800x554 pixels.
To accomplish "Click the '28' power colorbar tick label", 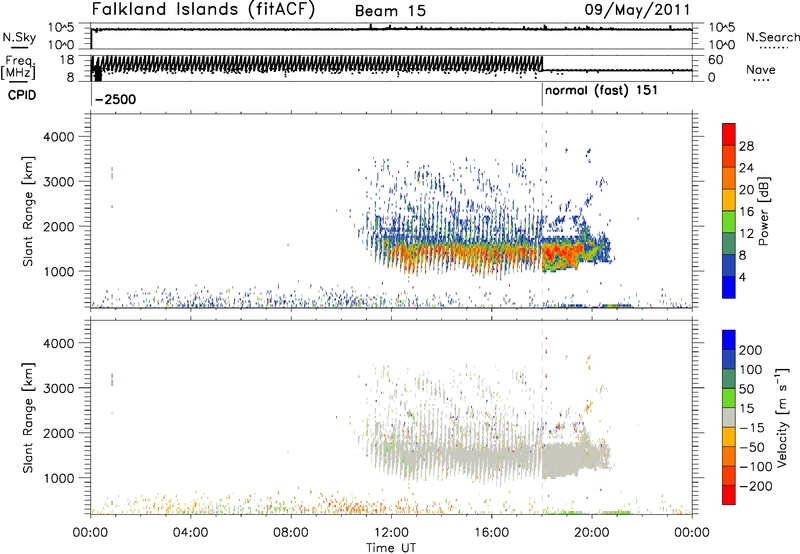I will coord(746,146).
